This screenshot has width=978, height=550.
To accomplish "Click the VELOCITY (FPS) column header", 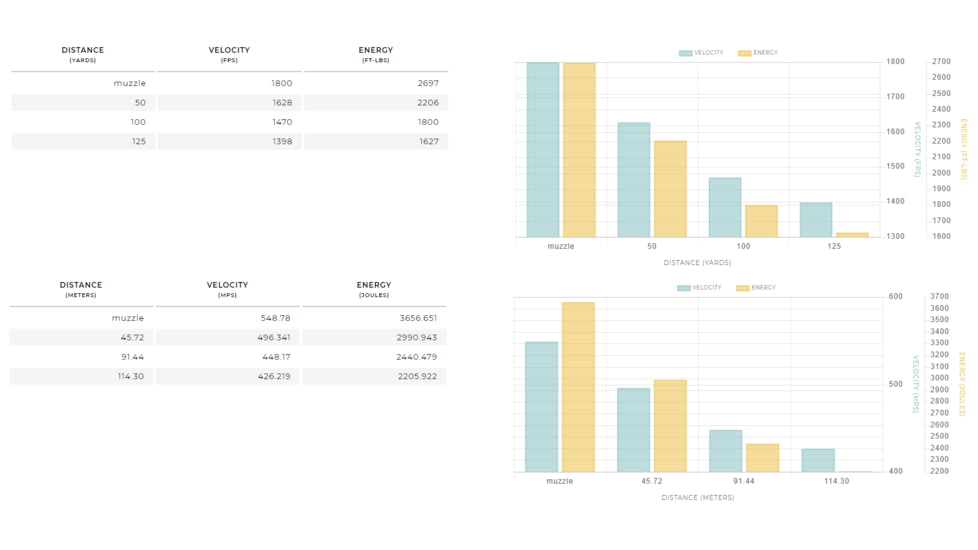I will (x=229, y=54).
